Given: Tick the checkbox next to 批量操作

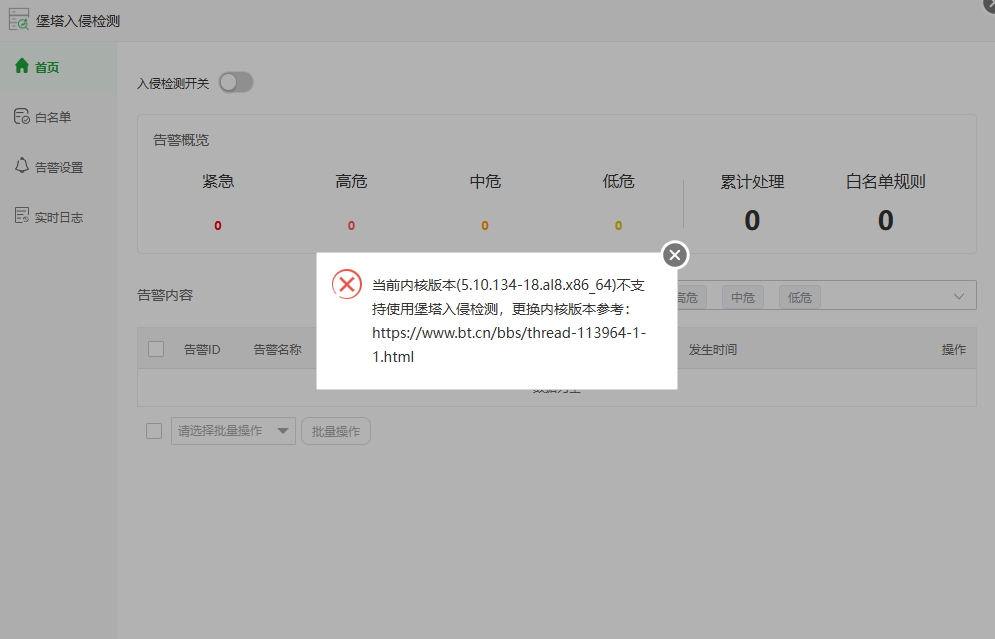Looking at the screenshot, I should point(153,430).
